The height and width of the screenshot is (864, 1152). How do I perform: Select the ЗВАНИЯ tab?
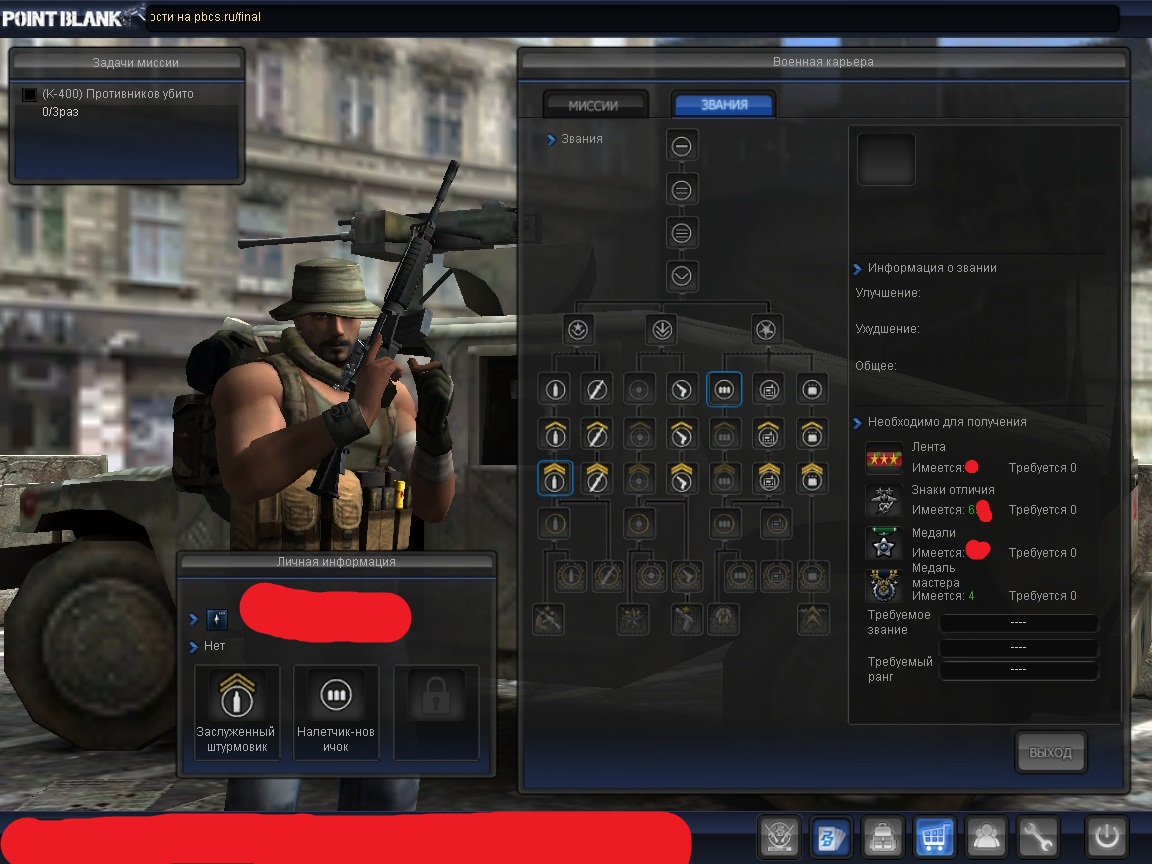pos(724,105)
